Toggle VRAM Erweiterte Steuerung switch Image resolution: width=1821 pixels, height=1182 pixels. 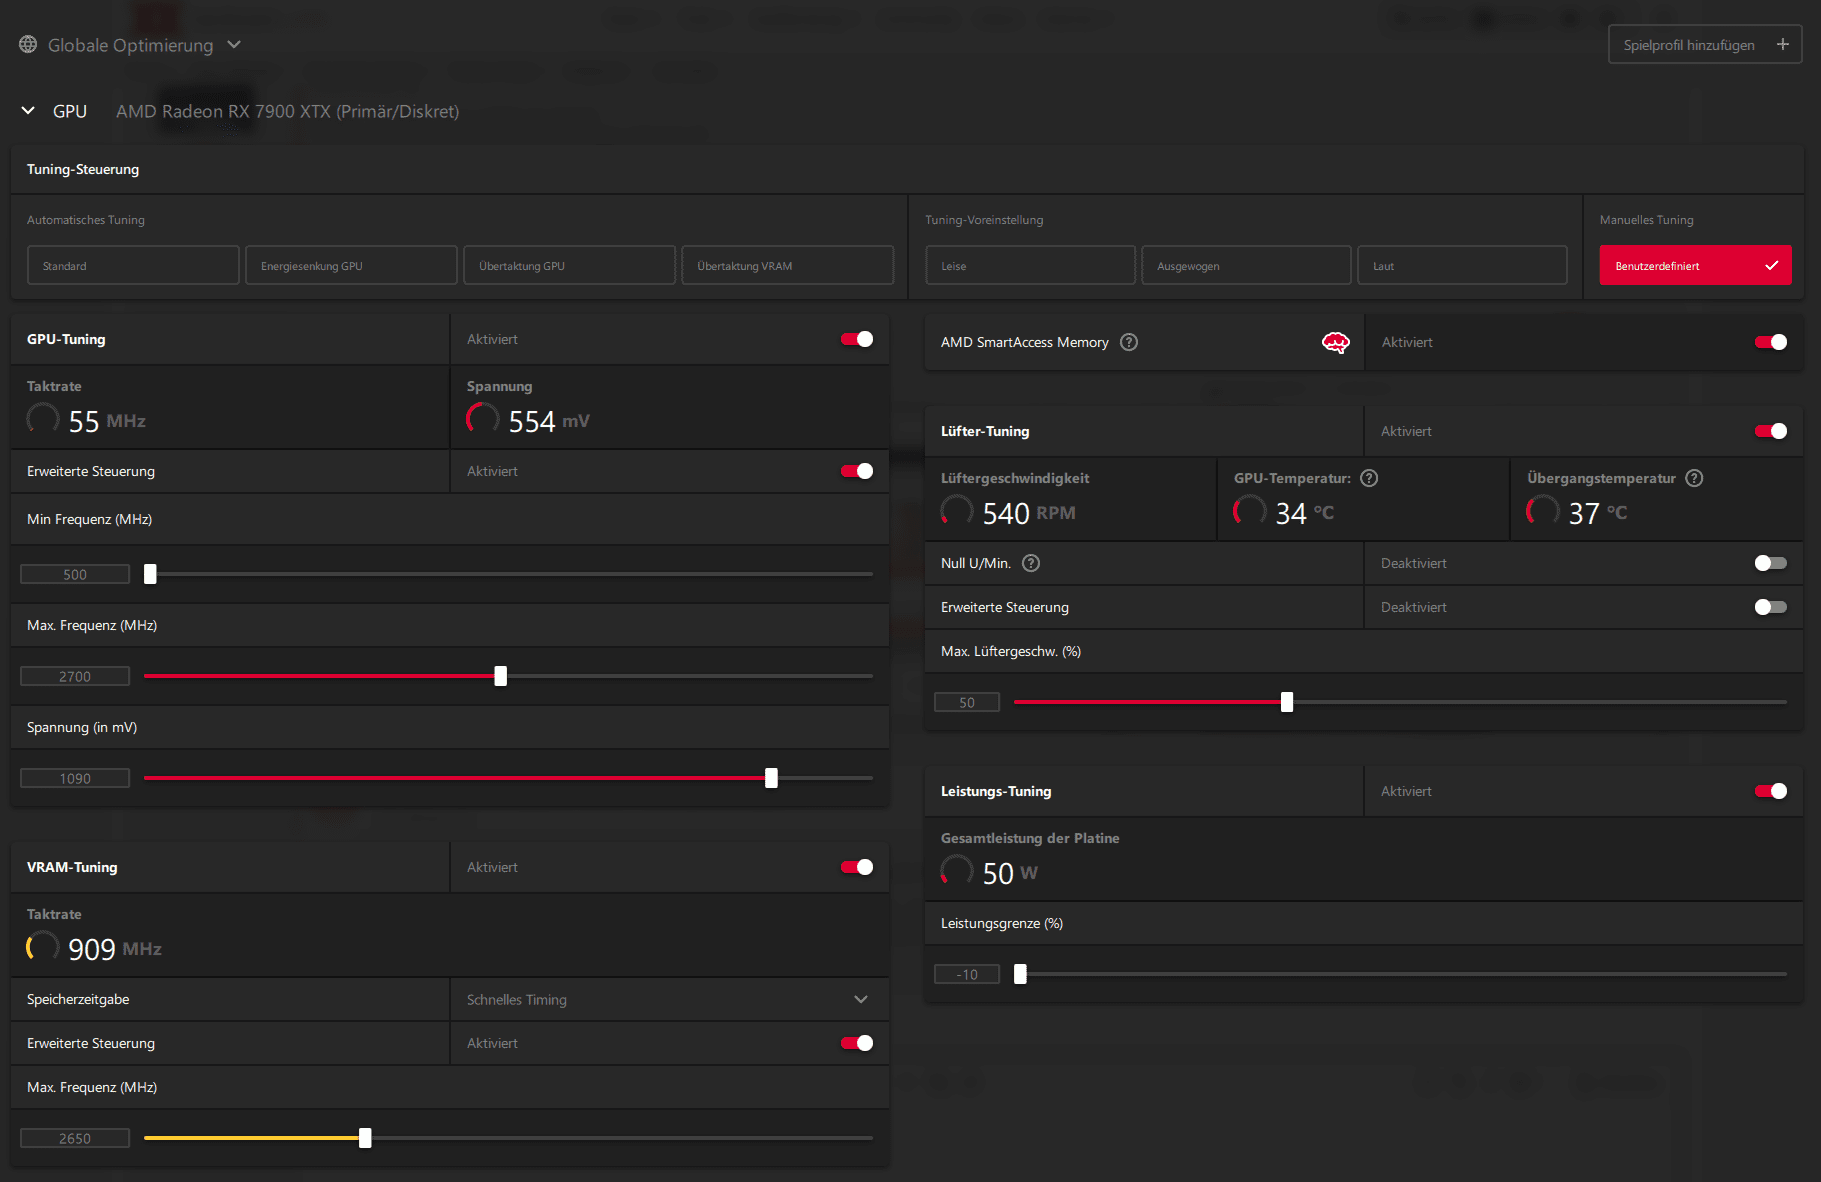pos(857,1043)
